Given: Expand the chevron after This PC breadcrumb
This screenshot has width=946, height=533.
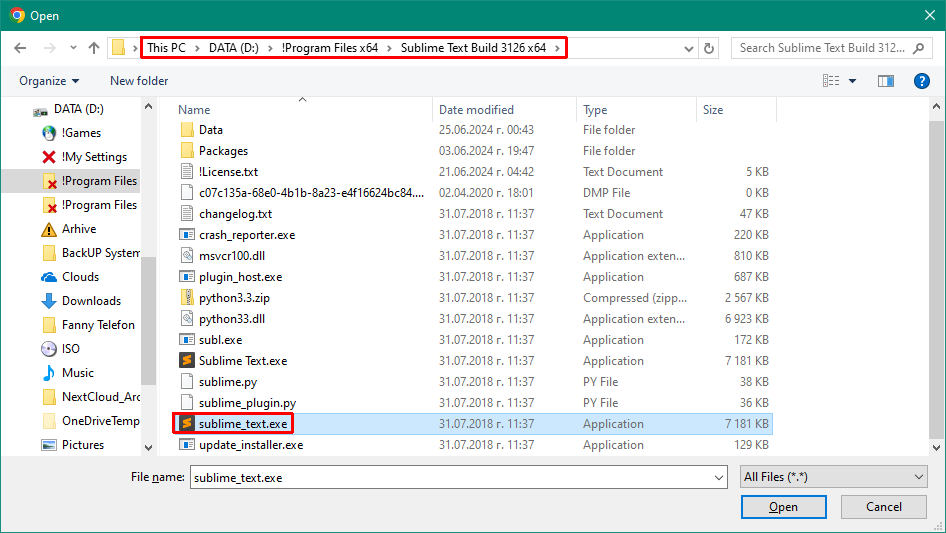Looking at the screenshot, I should pyautogui.click(x=197, y=48).
